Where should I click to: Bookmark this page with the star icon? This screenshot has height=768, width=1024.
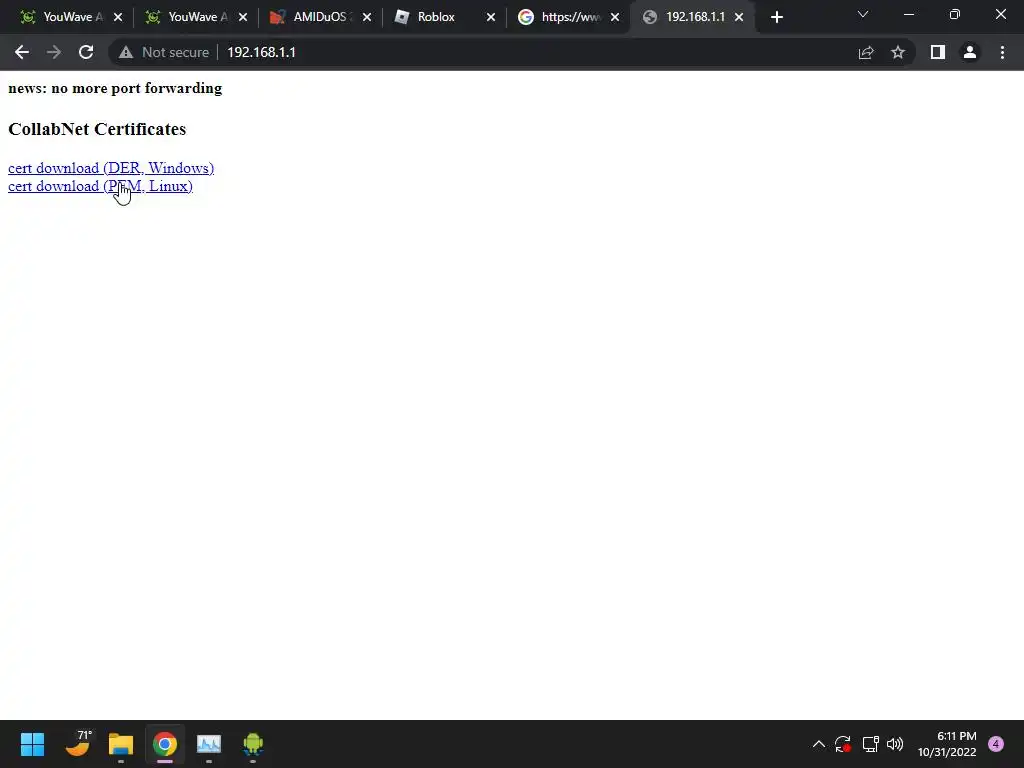coord(898,52)
